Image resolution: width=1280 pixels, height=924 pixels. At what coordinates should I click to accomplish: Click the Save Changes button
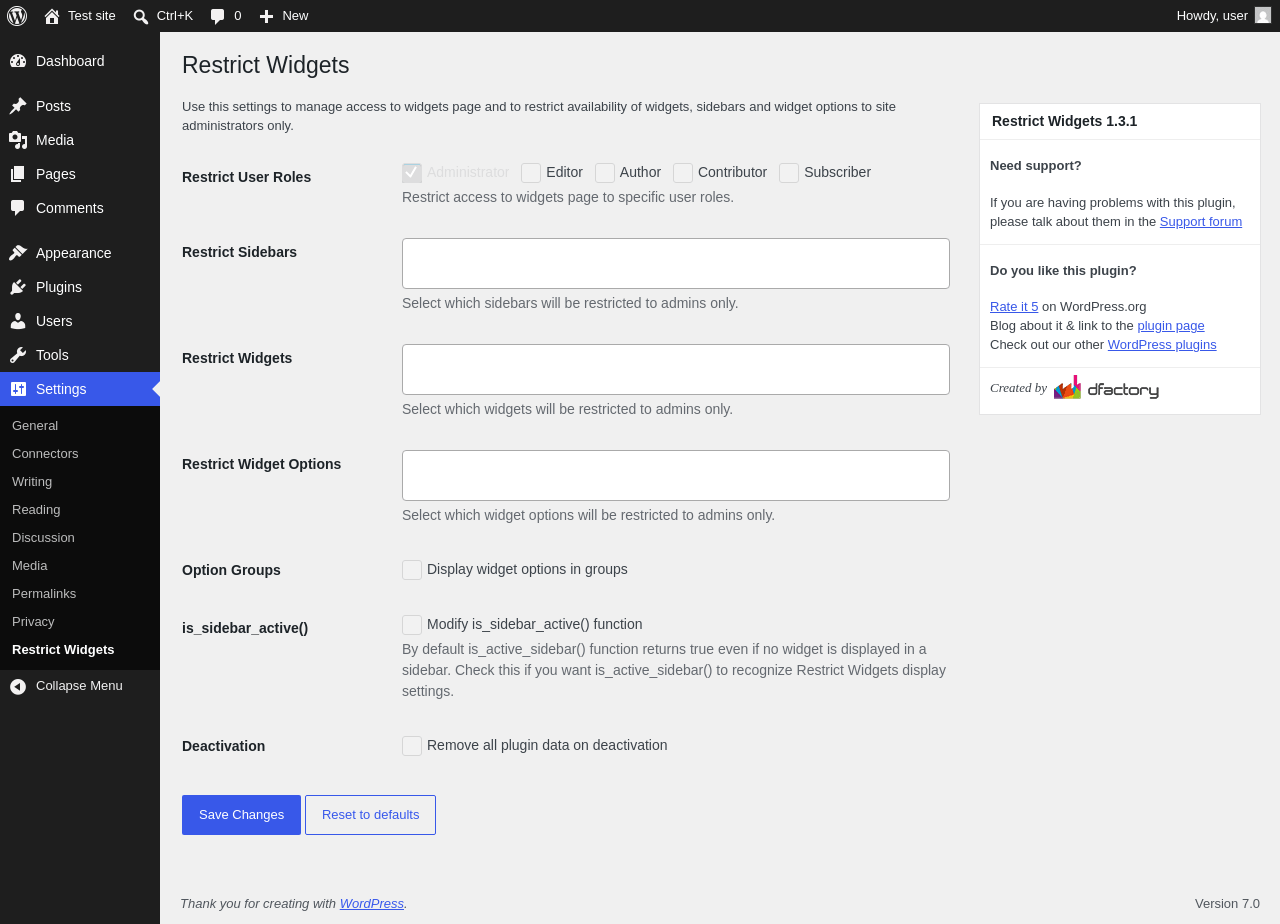tap(241, 815)
